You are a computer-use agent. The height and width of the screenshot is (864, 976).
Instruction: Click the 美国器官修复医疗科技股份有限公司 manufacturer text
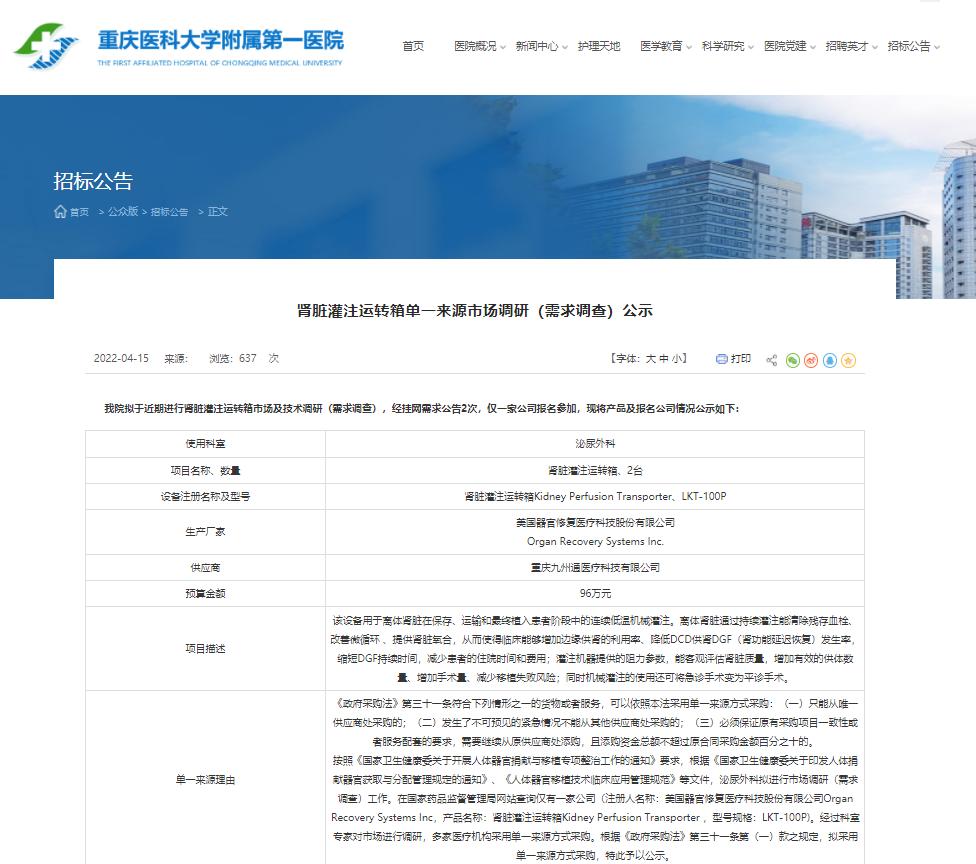coord(595,523)
